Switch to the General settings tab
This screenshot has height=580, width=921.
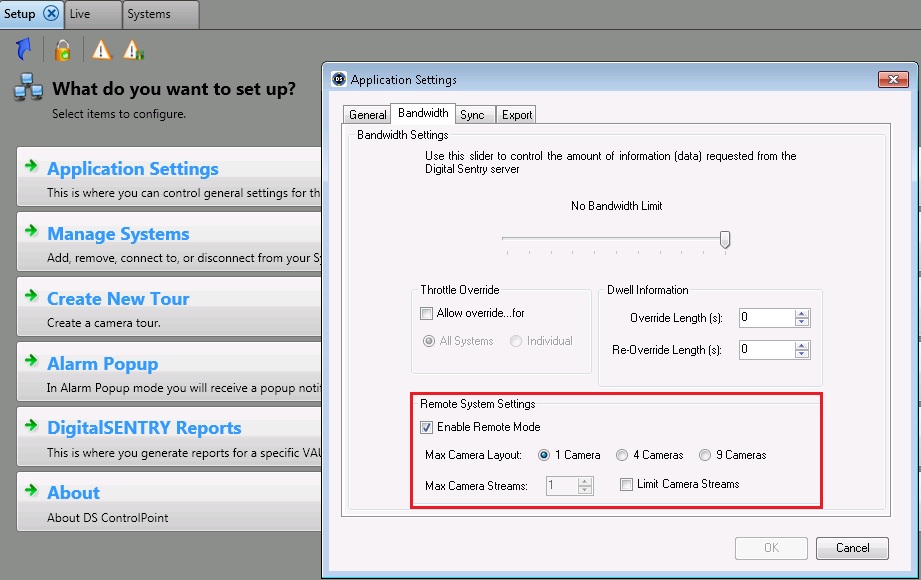coord(367,115)
